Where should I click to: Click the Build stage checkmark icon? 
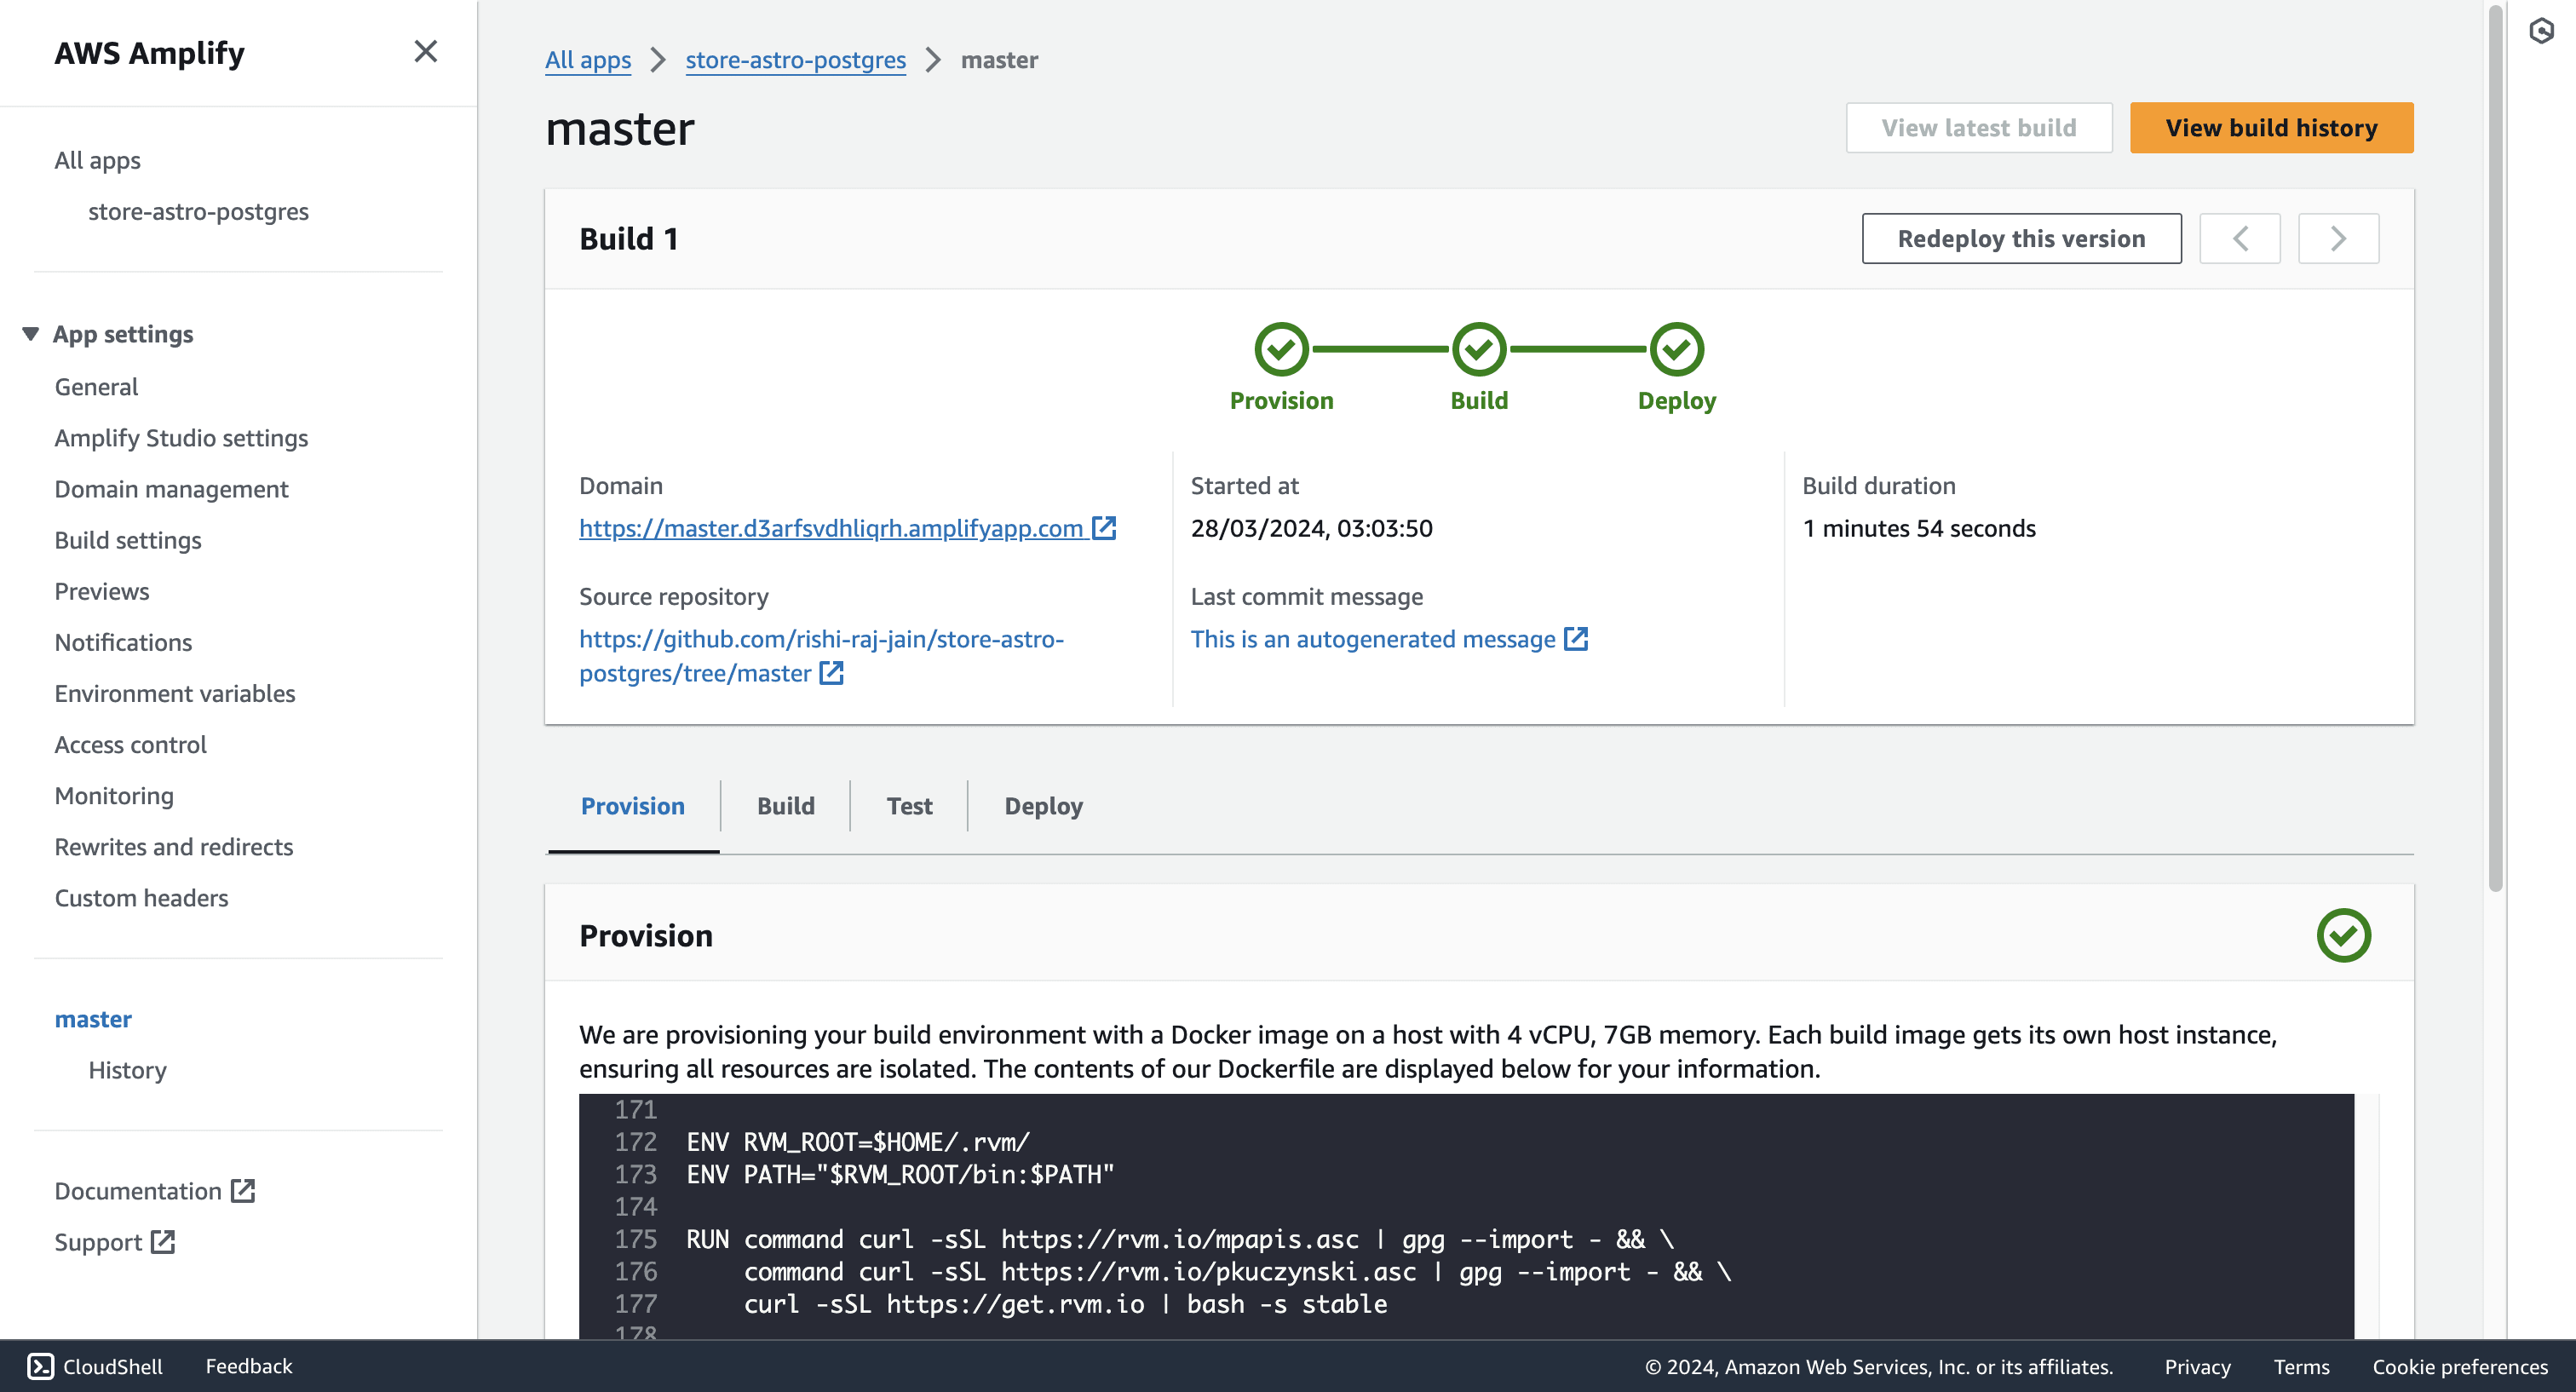1479,349
